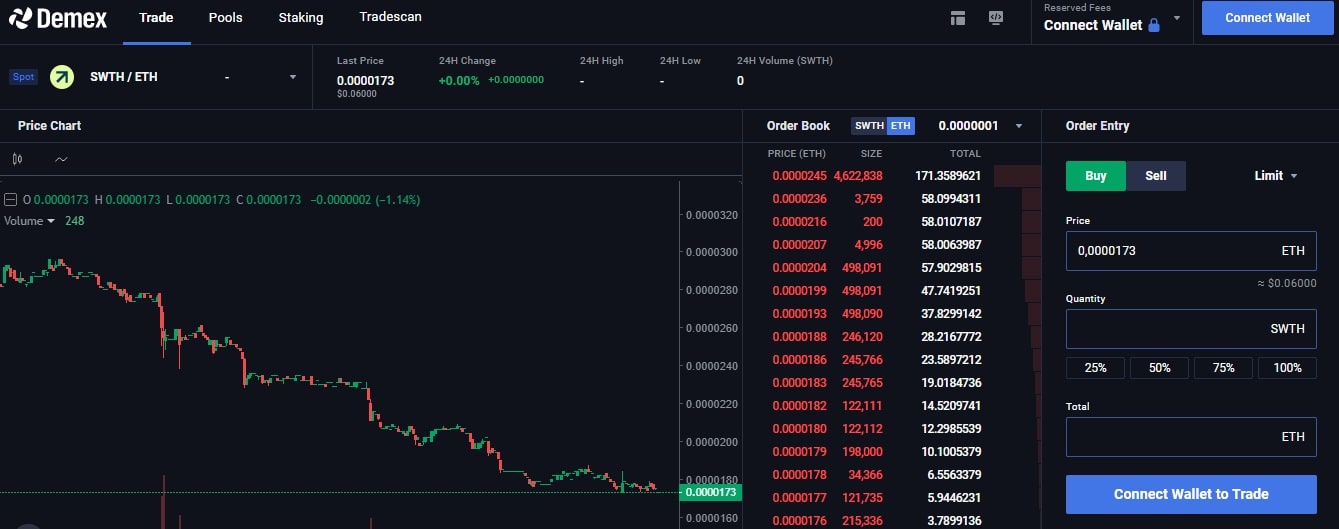
Task: Click the PRICE (ETH) column header
Action: (x=797, y=154)
